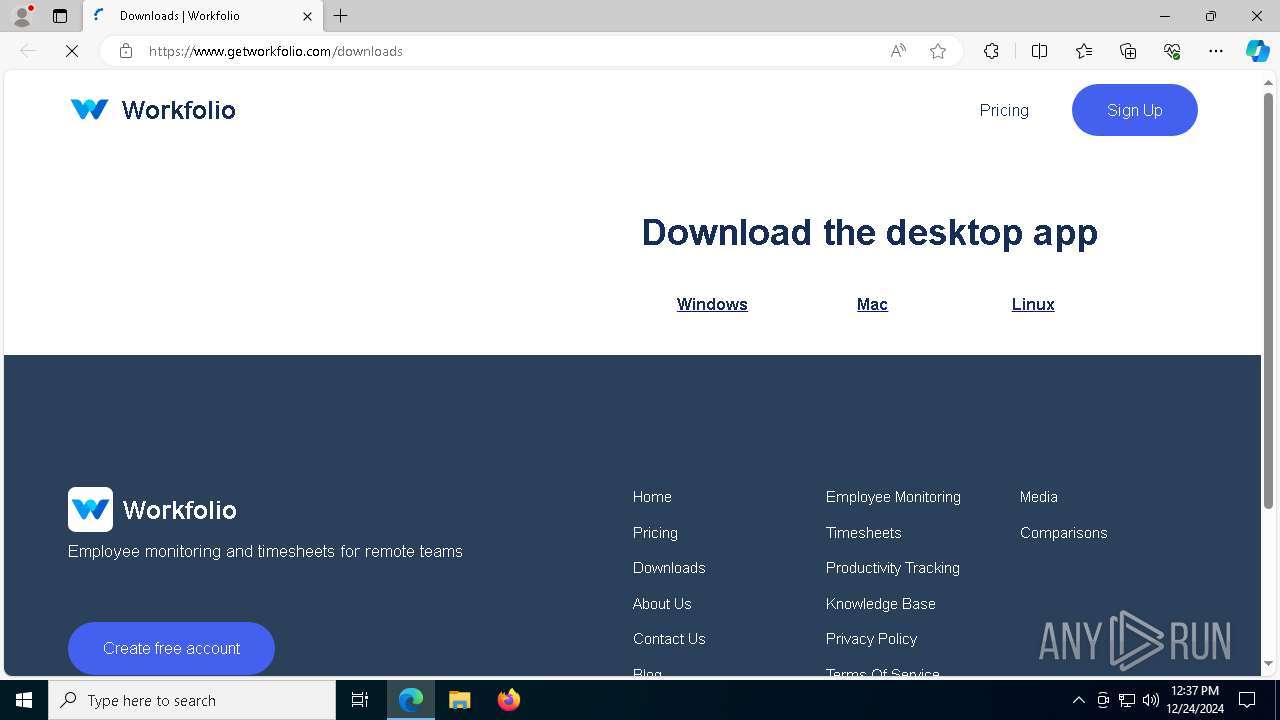
Task: Open the taskbar clock and date
Action: (x=1195, y=700)
